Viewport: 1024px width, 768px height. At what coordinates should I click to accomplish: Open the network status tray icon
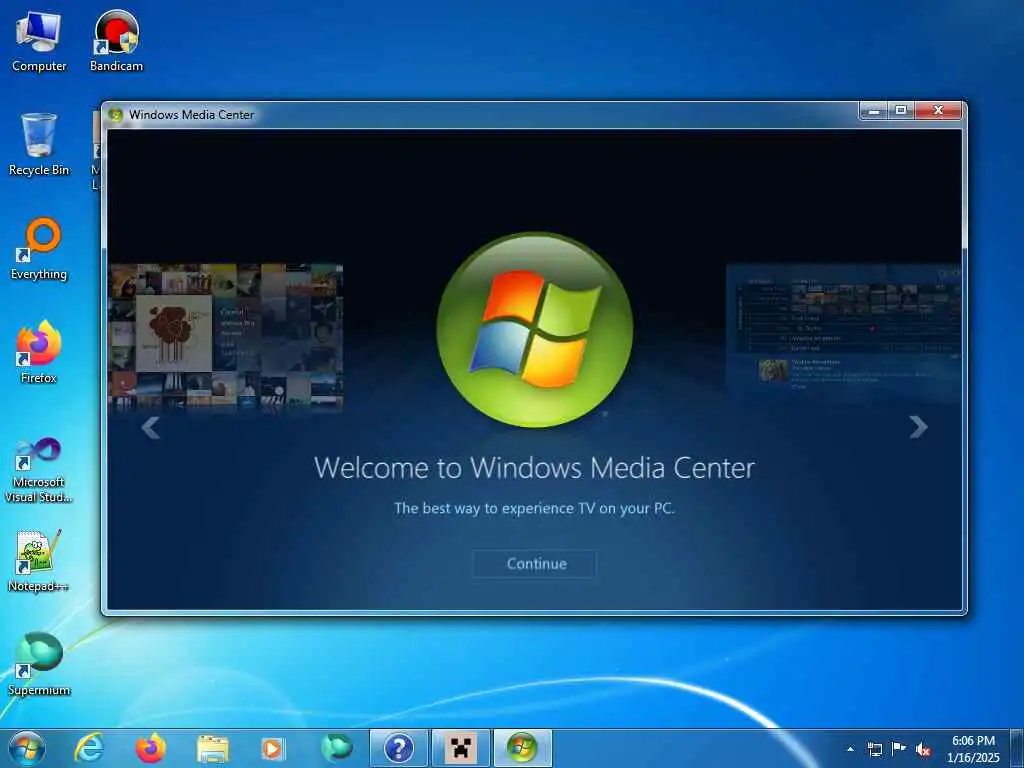(874, 749)
